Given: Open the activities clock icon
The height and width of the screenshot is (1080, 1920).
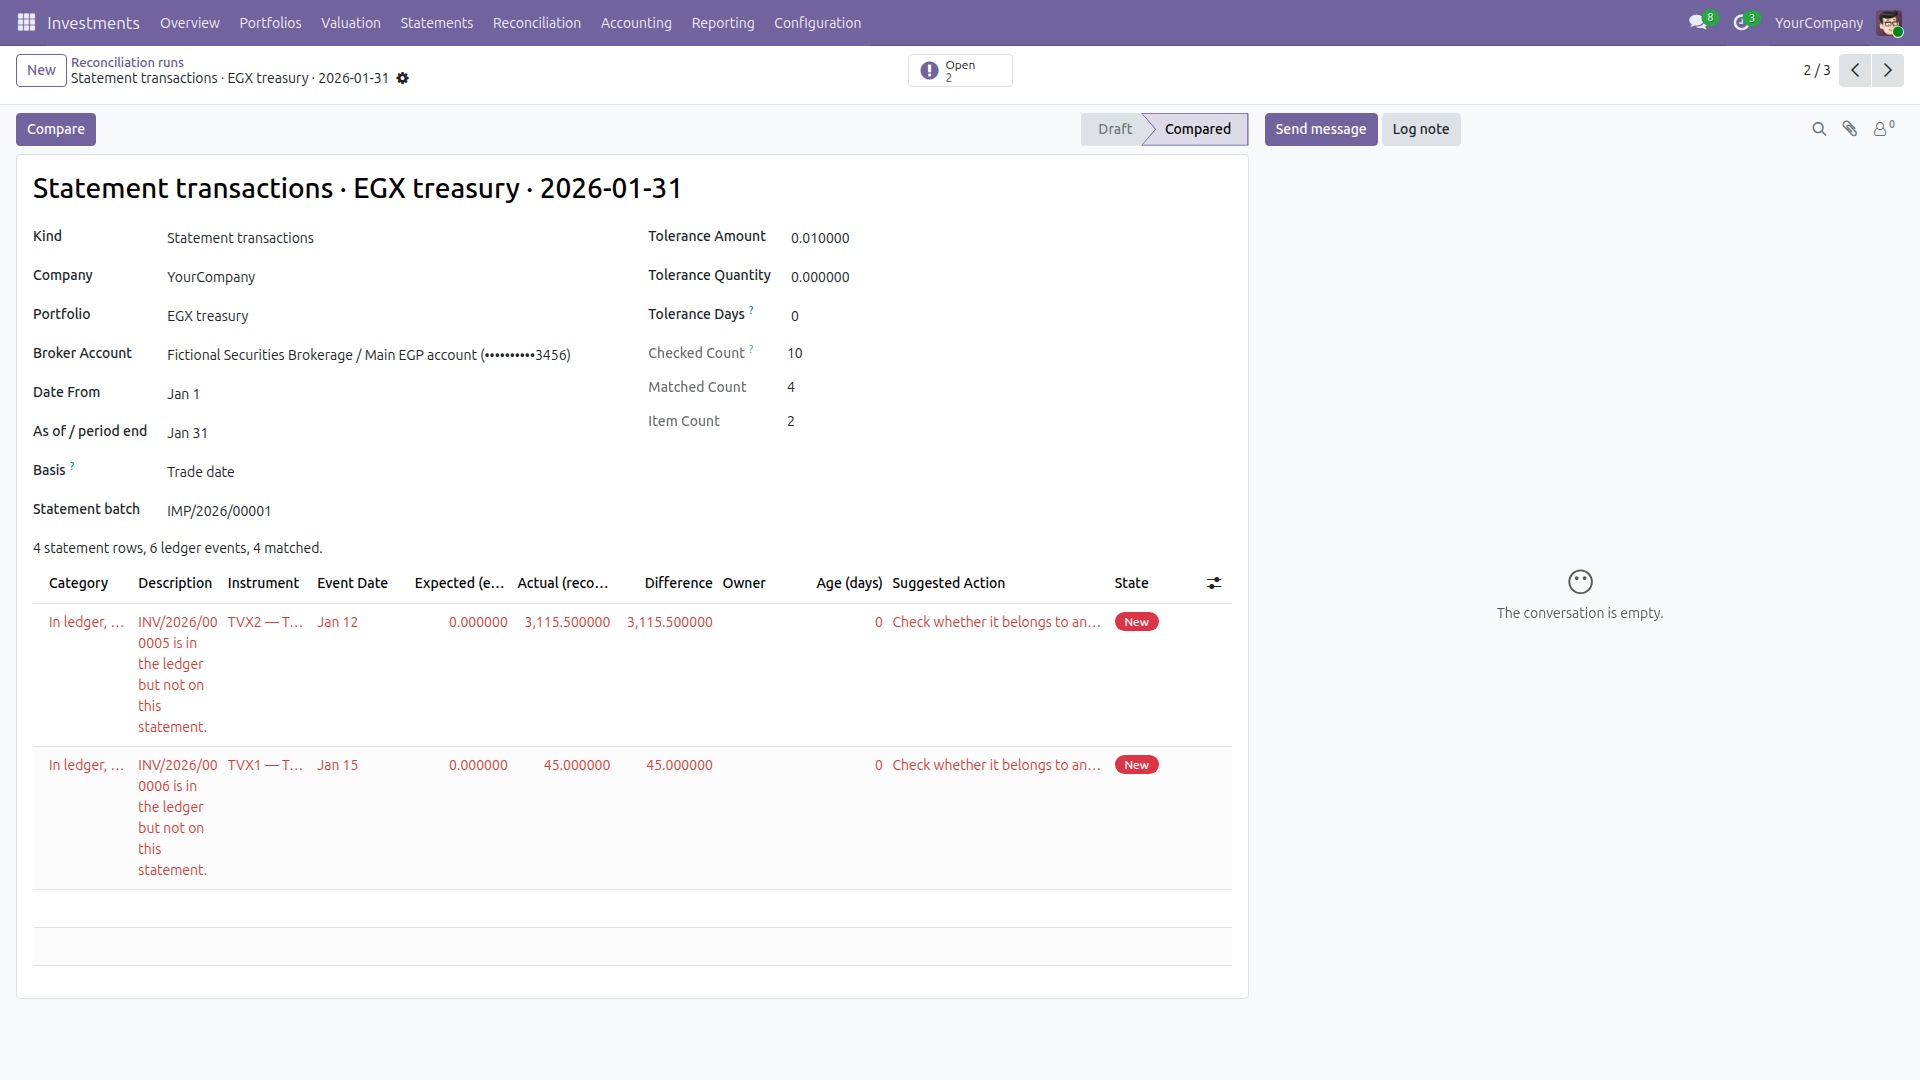Looking at the screenshot, I should (x=1741, y=22).
